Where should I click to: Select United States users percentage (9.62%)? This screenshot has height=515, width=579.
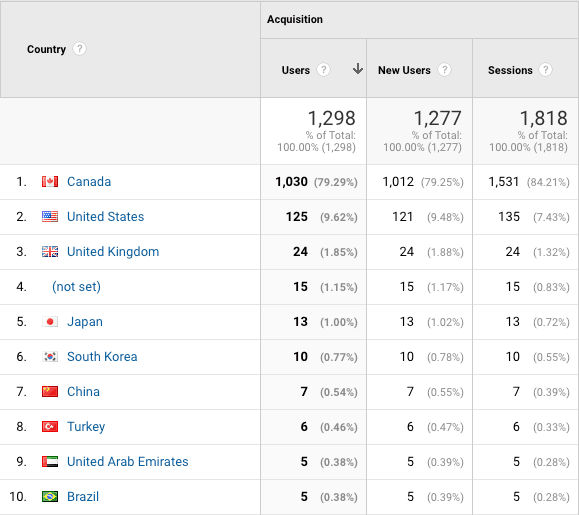coord(339,217)
